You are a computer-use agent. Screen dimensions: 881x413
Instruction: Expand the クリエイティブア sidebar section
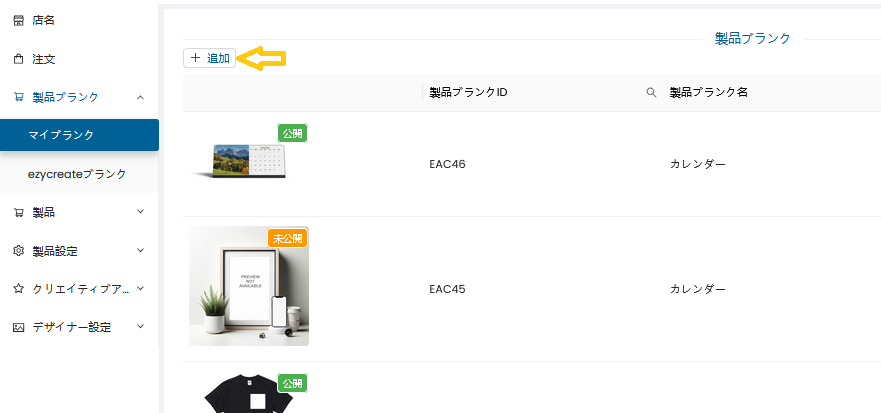click(140, 289)
